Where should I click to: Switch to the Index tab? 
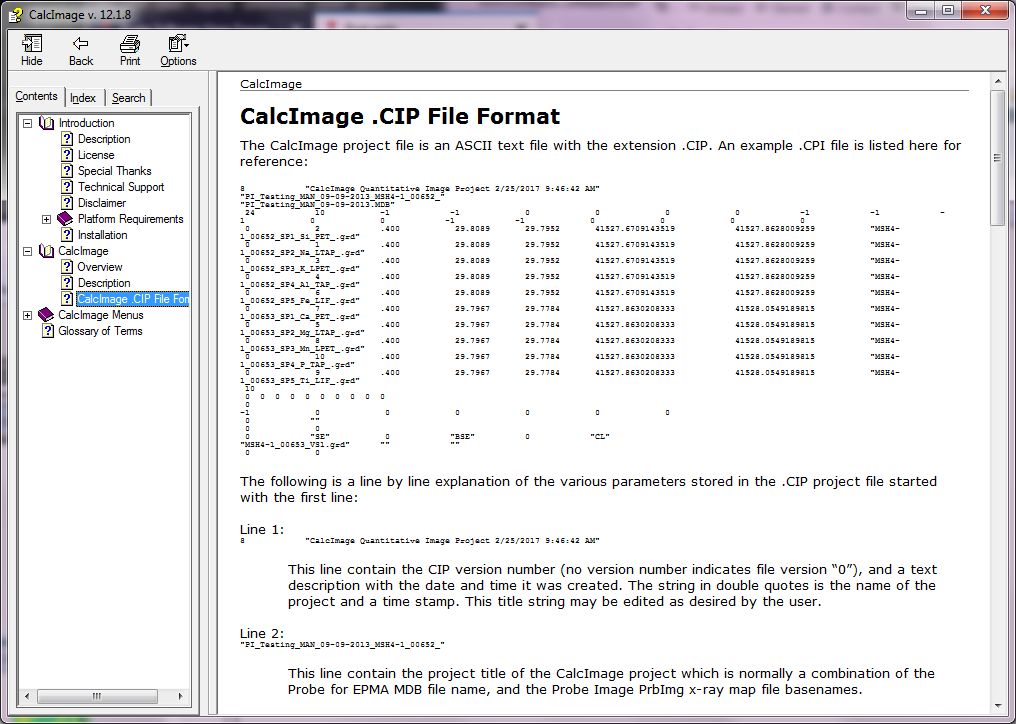click(83, 98)
